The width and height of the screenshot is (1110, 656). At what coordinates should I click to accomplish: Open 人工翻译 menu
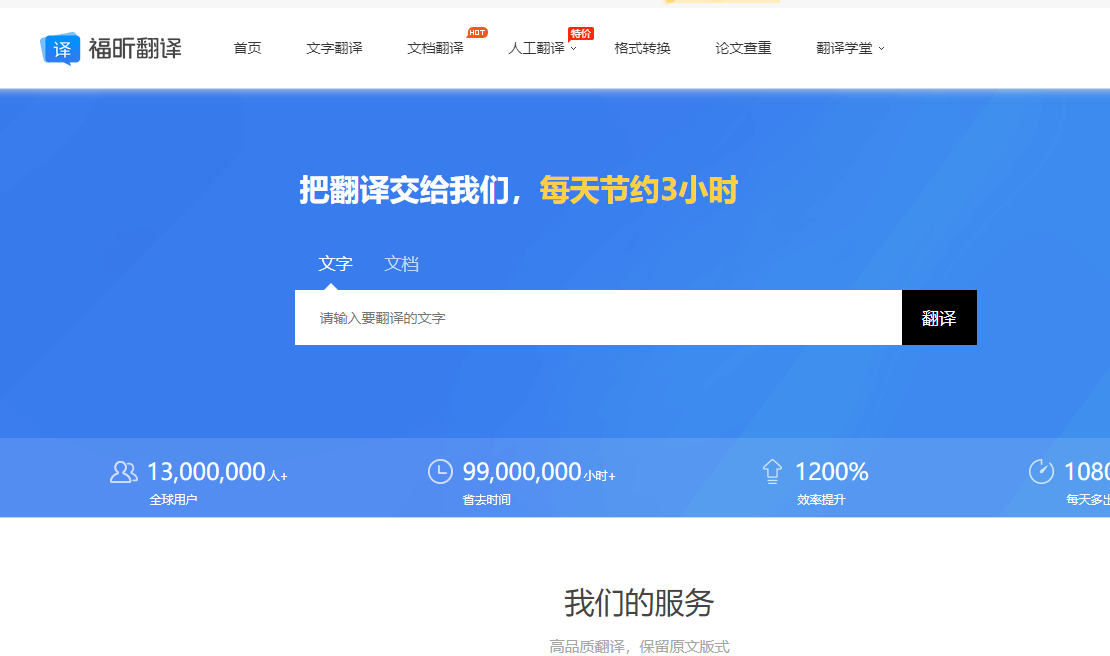[x=537, y=48]
